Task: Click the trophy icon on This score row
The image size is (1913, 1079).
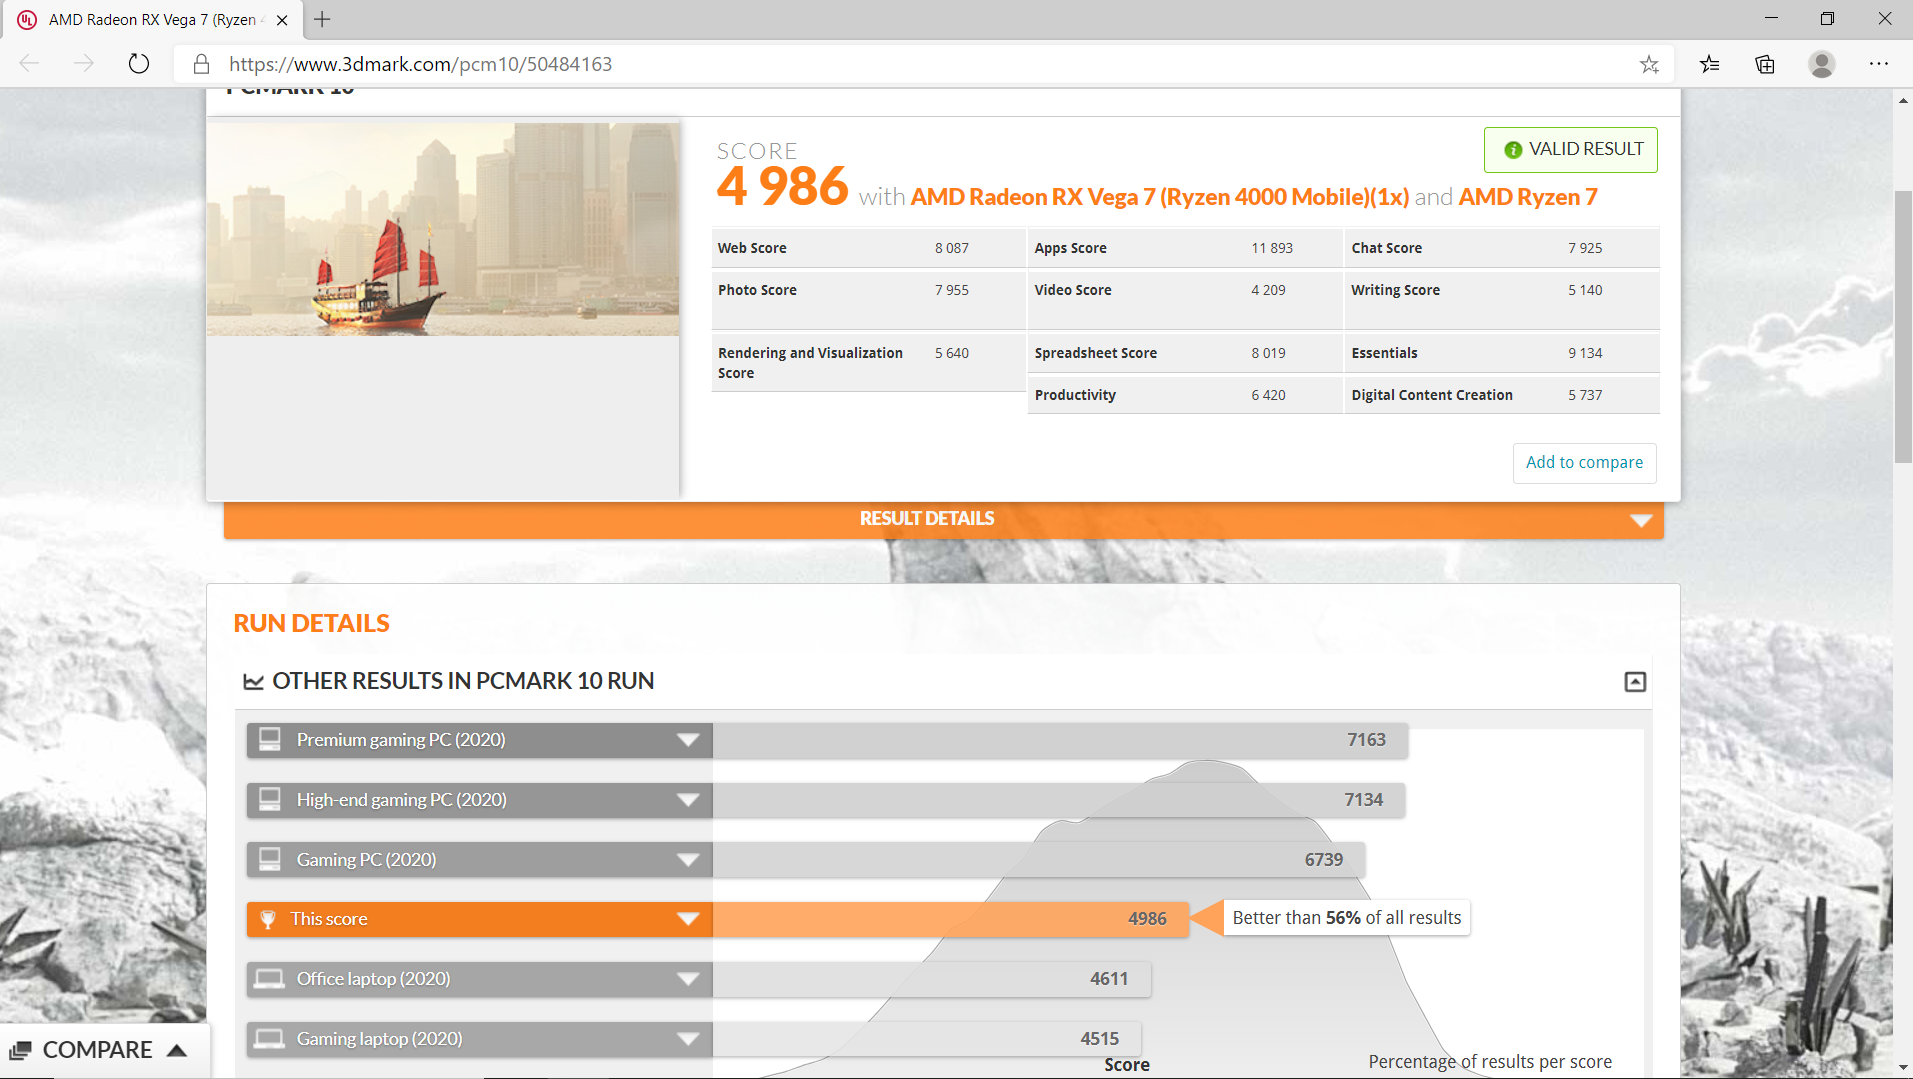Action: tap(268, 918)
